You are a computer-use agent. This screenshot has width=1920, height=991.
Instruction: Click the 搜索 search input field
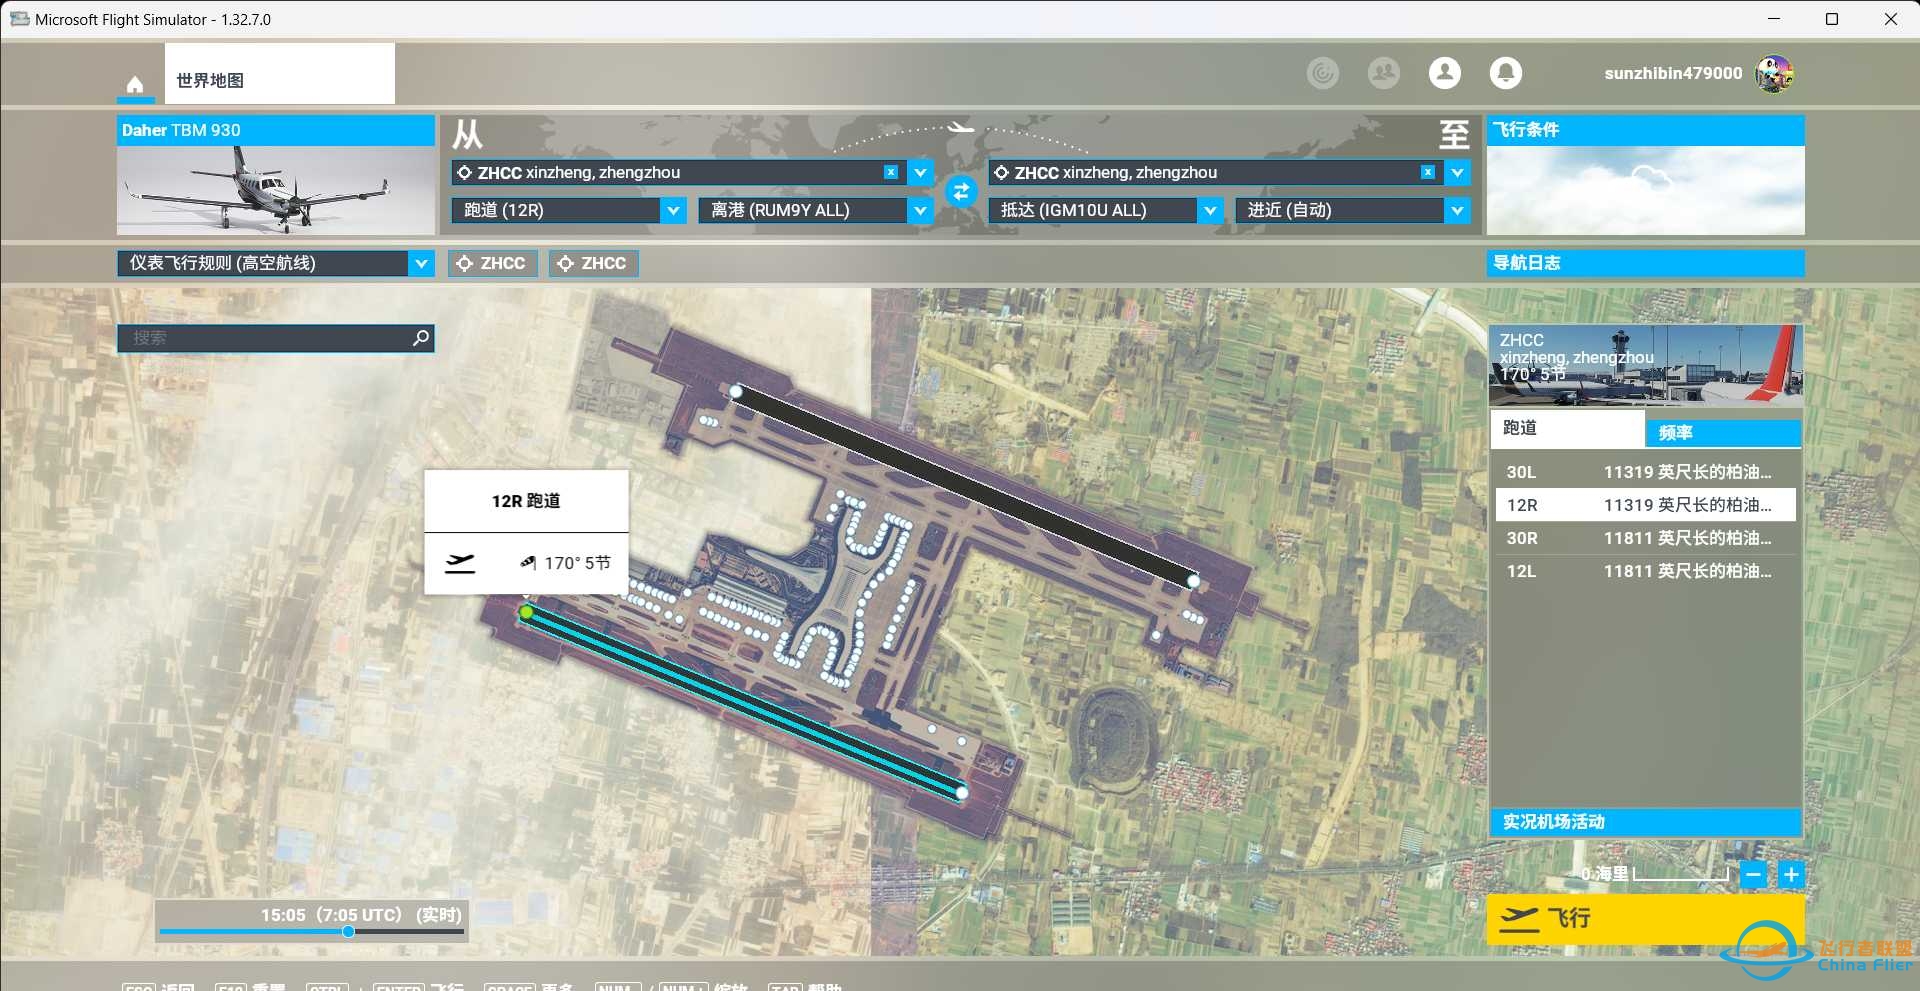click(x=276, y=338)
